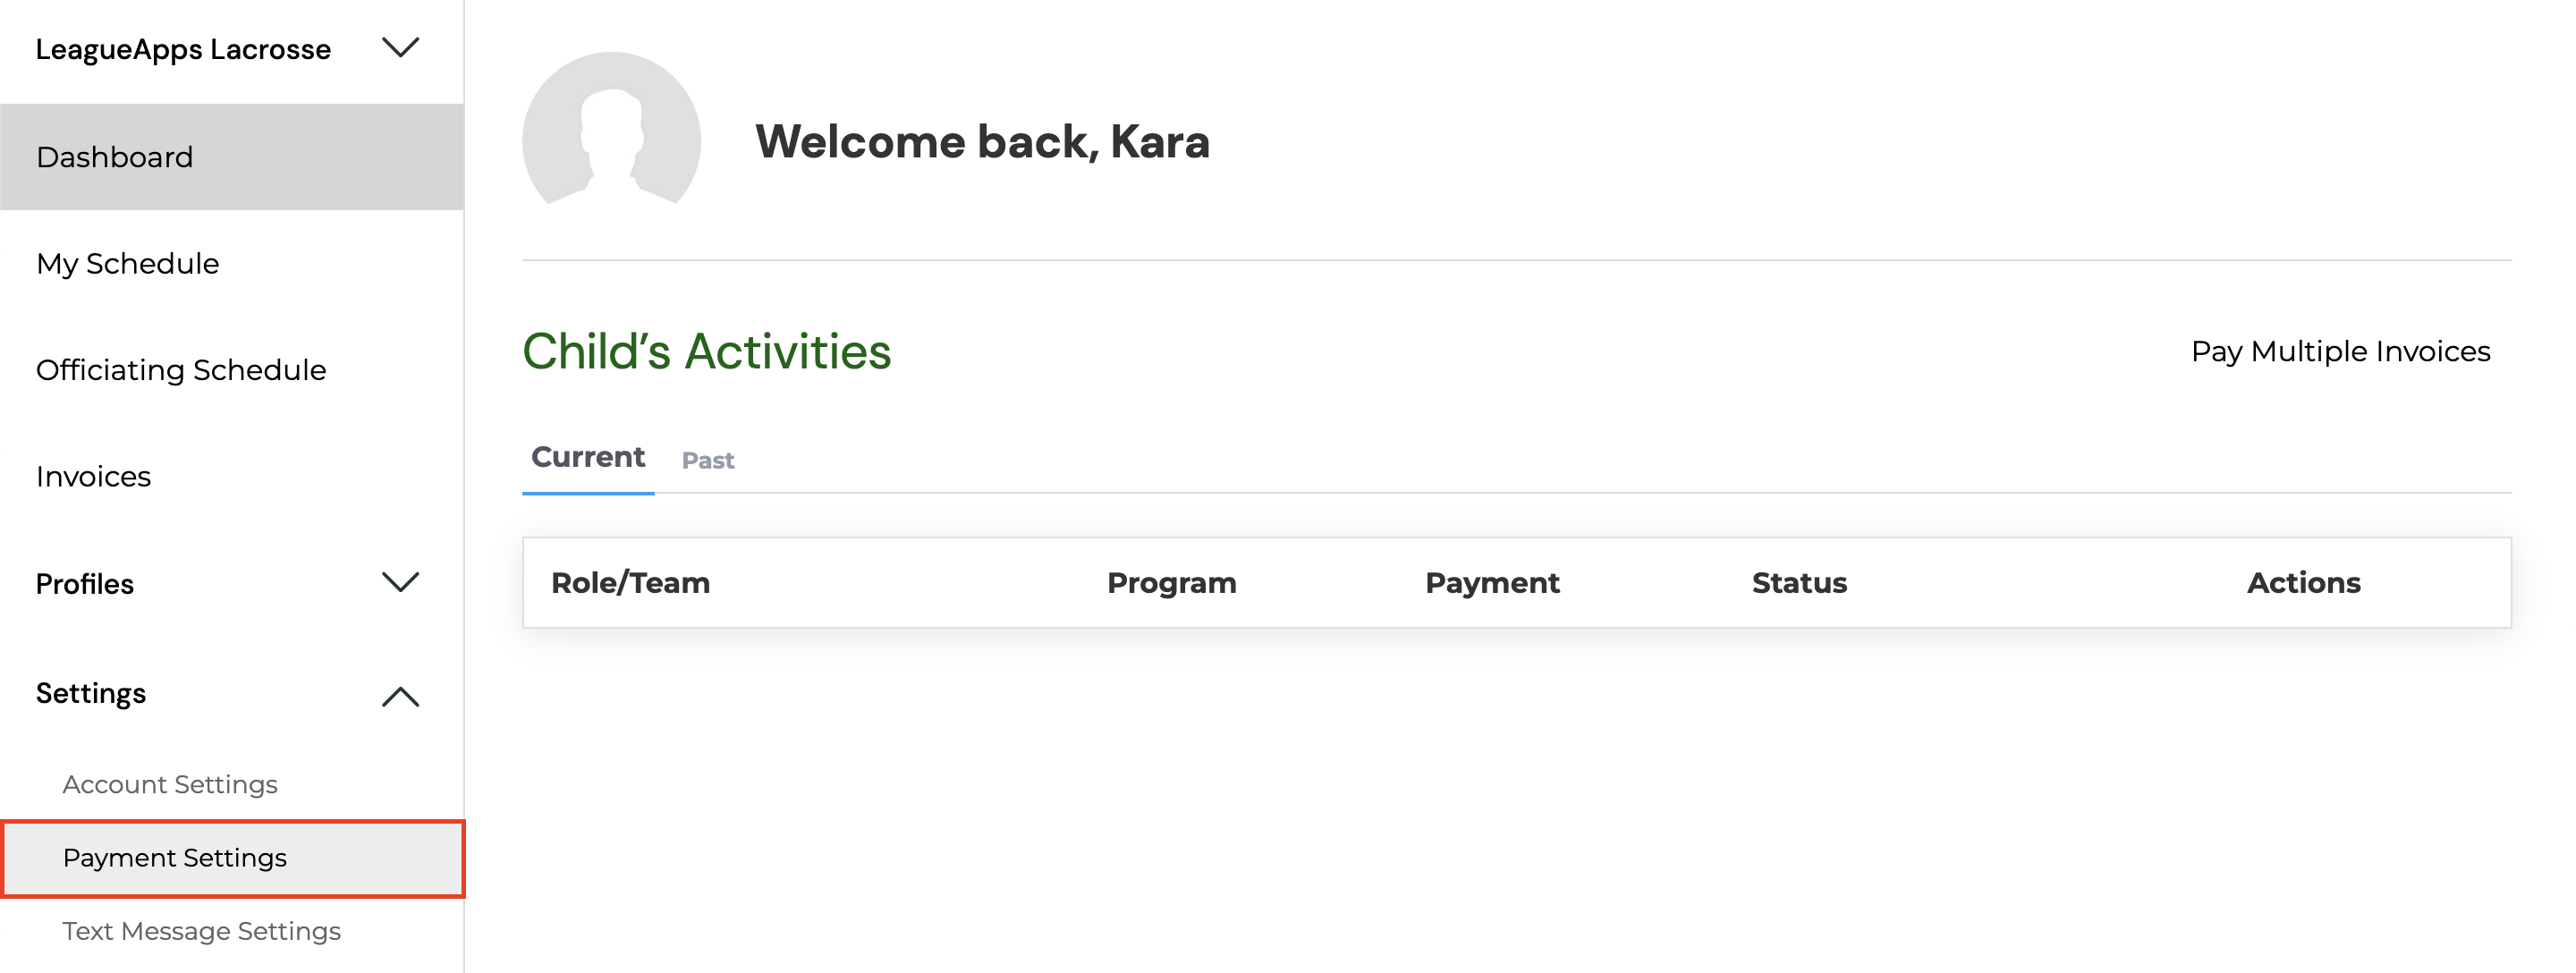2576x973 pixels.
Task: Click the profile avatar image
Action: coord(611,140)
